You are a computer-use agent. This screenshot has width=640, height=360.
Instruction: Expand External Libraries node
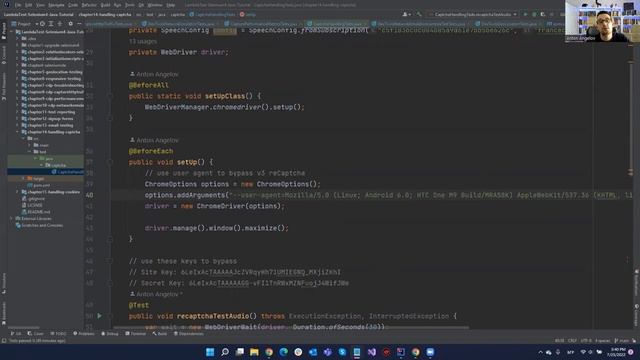pos(12,218)
